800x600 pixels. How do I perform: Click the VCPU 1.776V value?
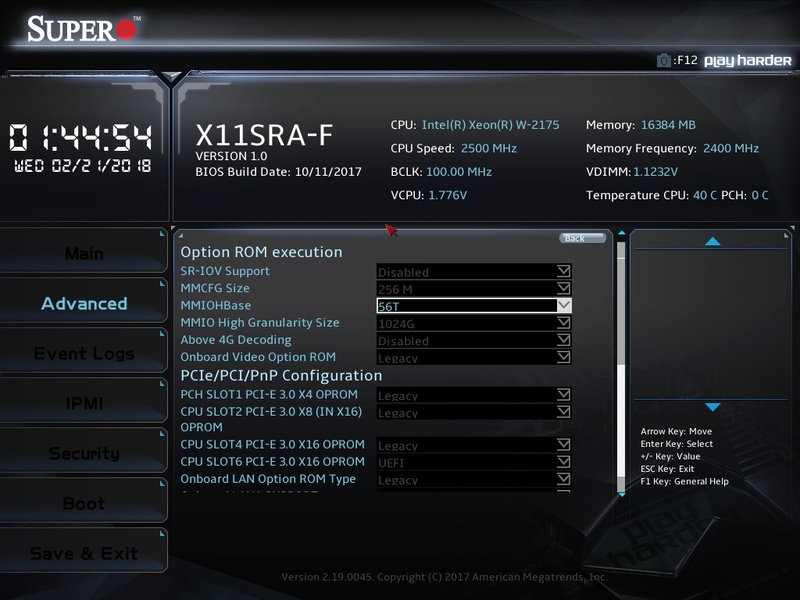pyautogui.click(x=447, y=195)
